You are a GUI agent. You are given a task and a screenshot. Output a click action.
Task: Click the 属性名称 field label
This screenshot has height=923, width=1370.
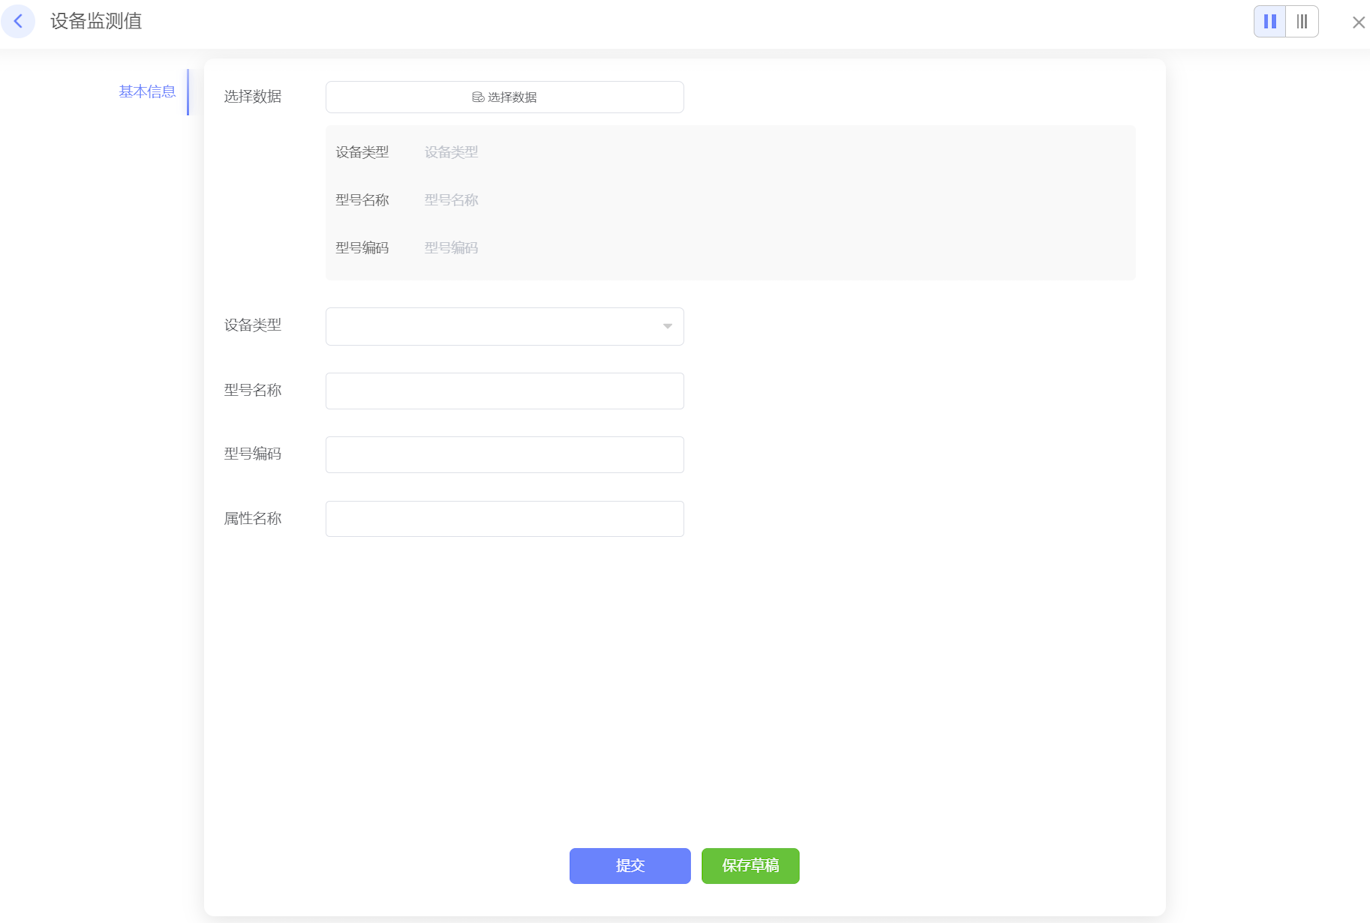click(252, 519)
